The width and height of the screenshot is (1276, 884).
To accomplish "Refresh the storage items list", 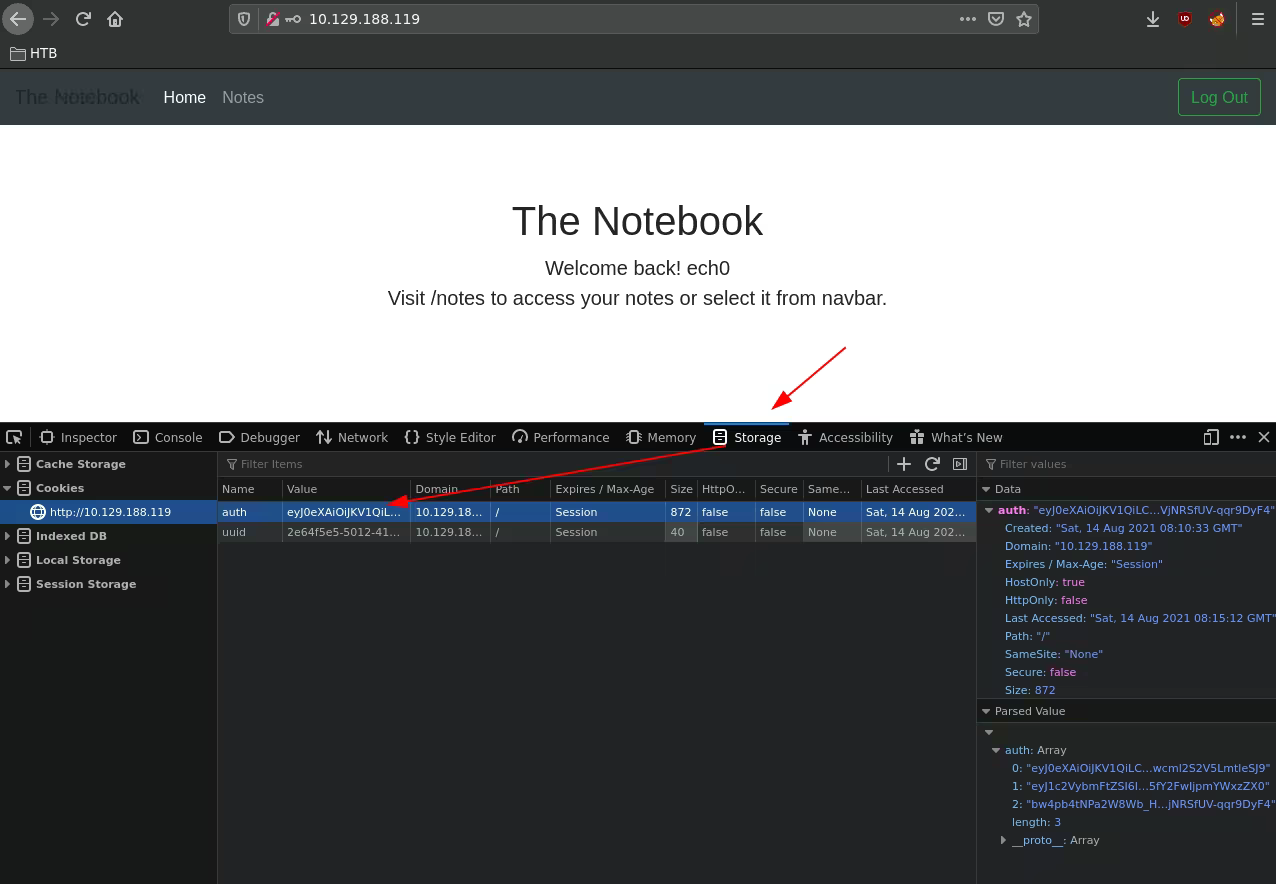I will coord(932,464).
